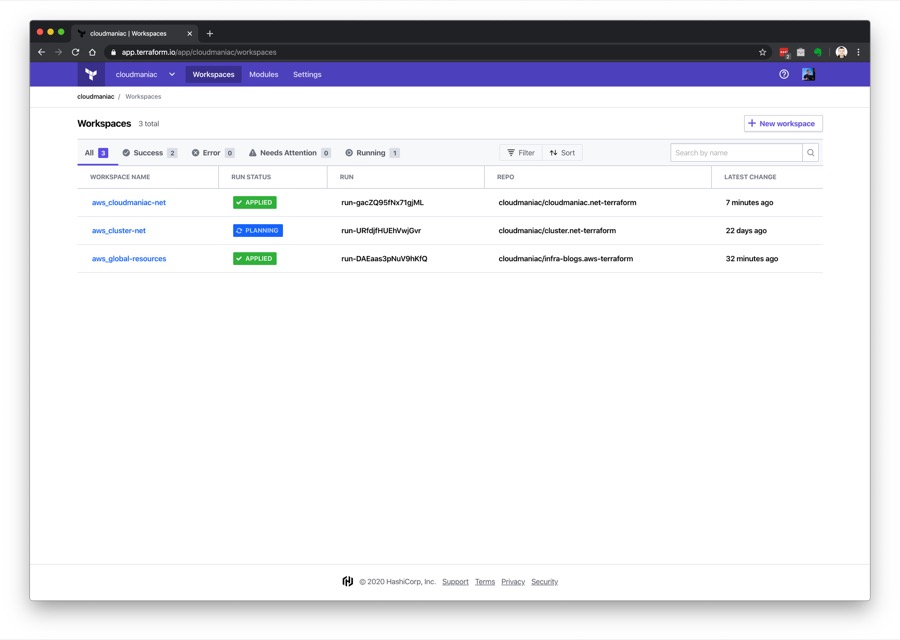Click repo cloudmaniac/cloudmaniac.net-terraform
Image resolution: width=900 pixels, height=640 pixels.
pyautogui.click(x=567, y=203)
